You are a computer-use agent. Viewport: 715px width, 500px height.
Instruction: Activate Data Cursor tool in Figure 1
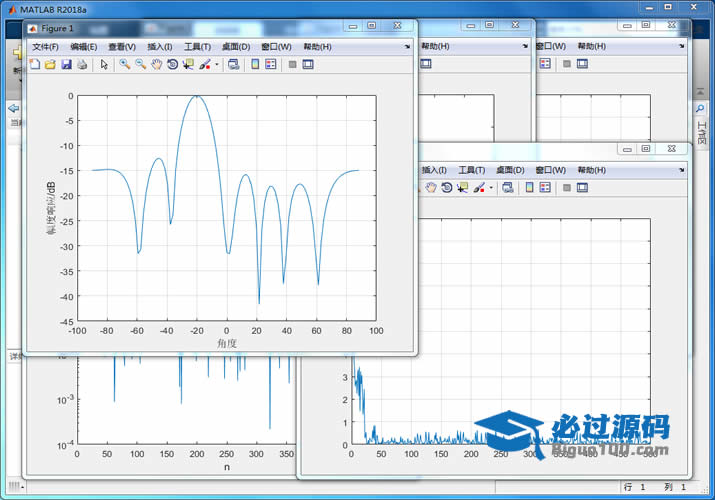click(188, 65)
